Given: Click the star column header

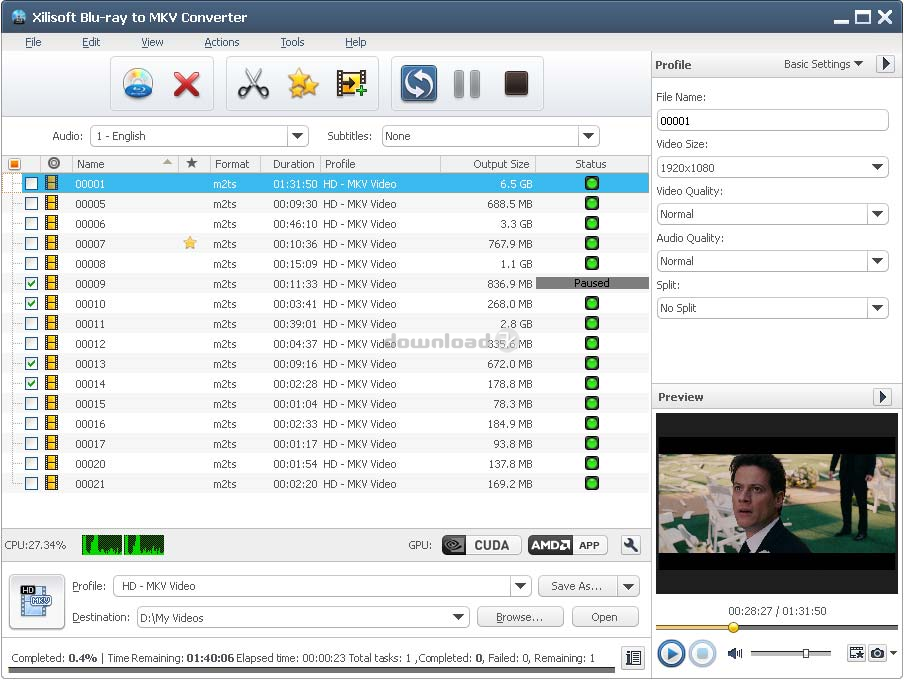Looking at the screenshot, I should tap(192, 163).
